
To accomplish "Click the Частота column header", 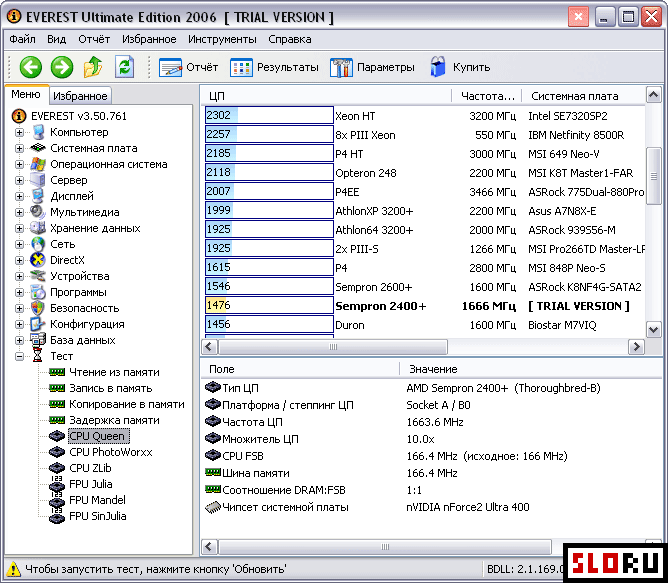I will (486, 96).
